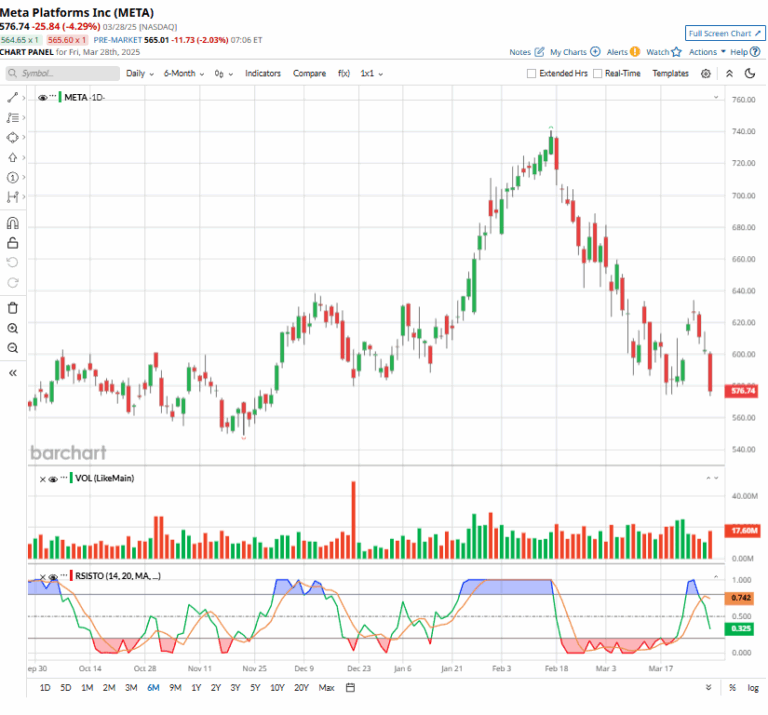
Task: Open the My Charts link
Action: tap(568, 51)
